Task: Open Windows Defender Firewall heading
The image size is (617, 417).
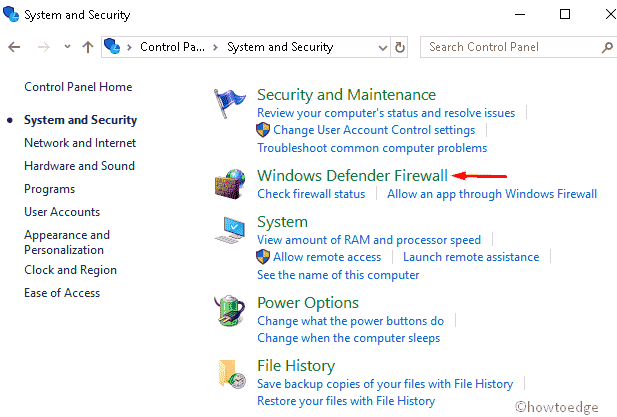Action: point(353,175)
